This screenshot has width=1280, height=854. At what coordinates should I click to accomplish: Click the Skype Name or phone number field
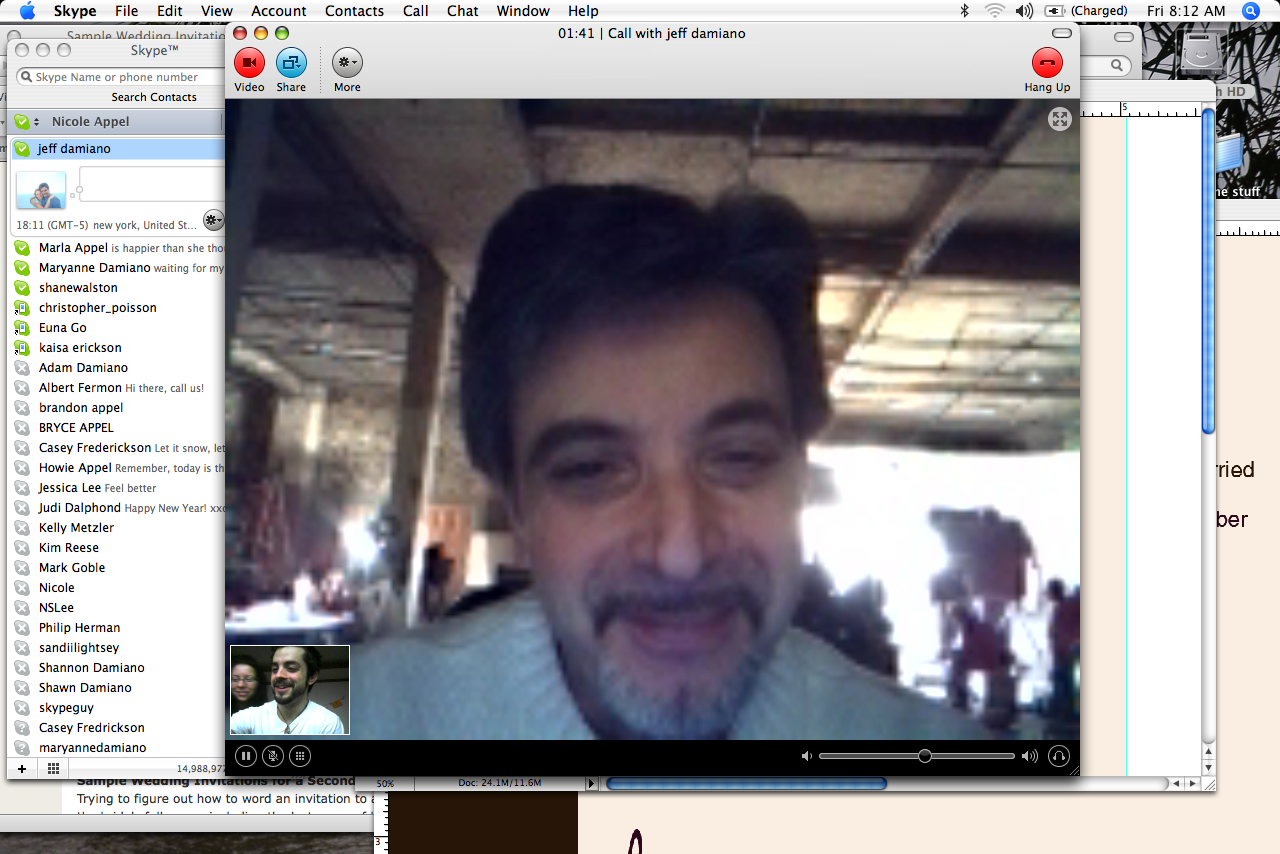click(x=120, y=77)
